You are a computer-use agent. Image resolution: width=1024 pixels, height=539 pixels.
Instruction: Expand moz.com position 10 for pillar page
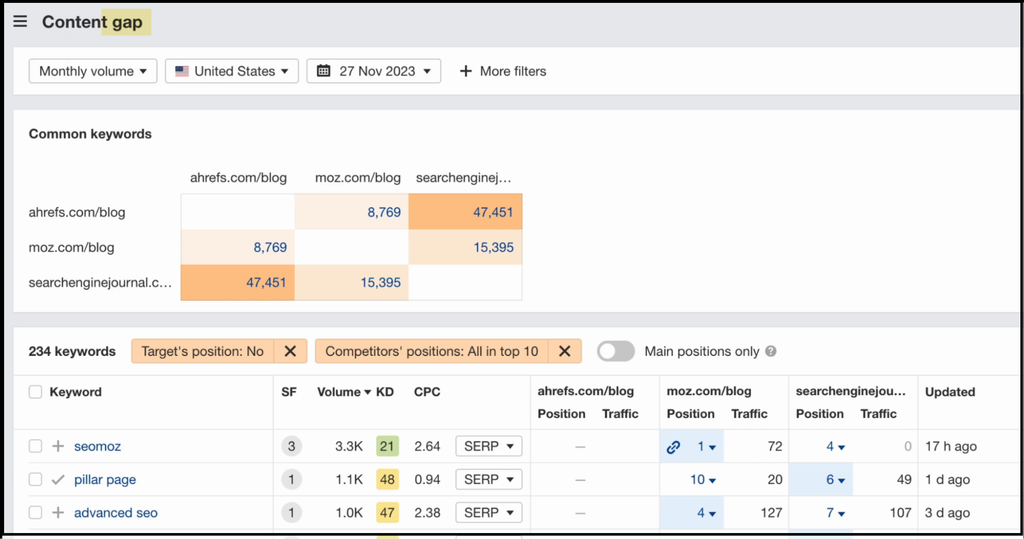click(x=703, y=480)
